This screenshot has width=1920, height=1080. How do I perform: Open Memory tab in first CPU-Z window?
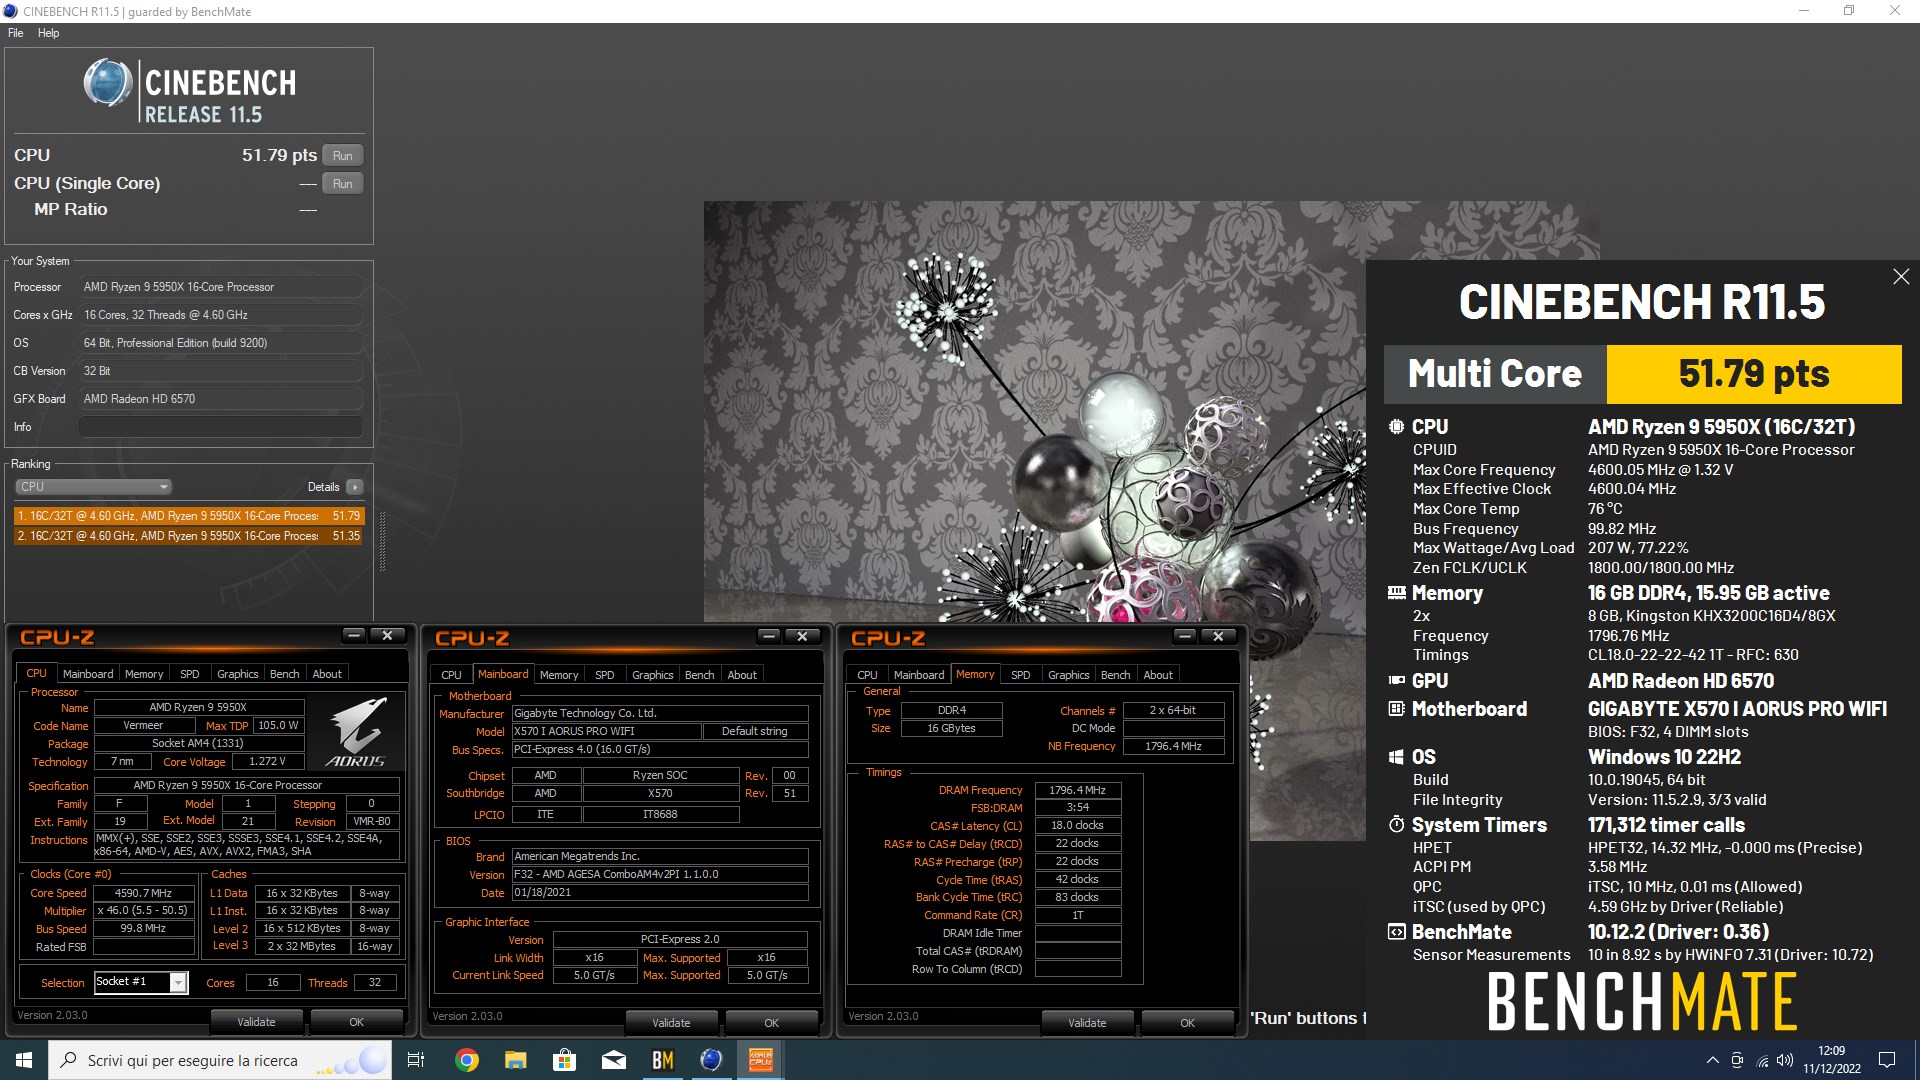click(144, 674)
